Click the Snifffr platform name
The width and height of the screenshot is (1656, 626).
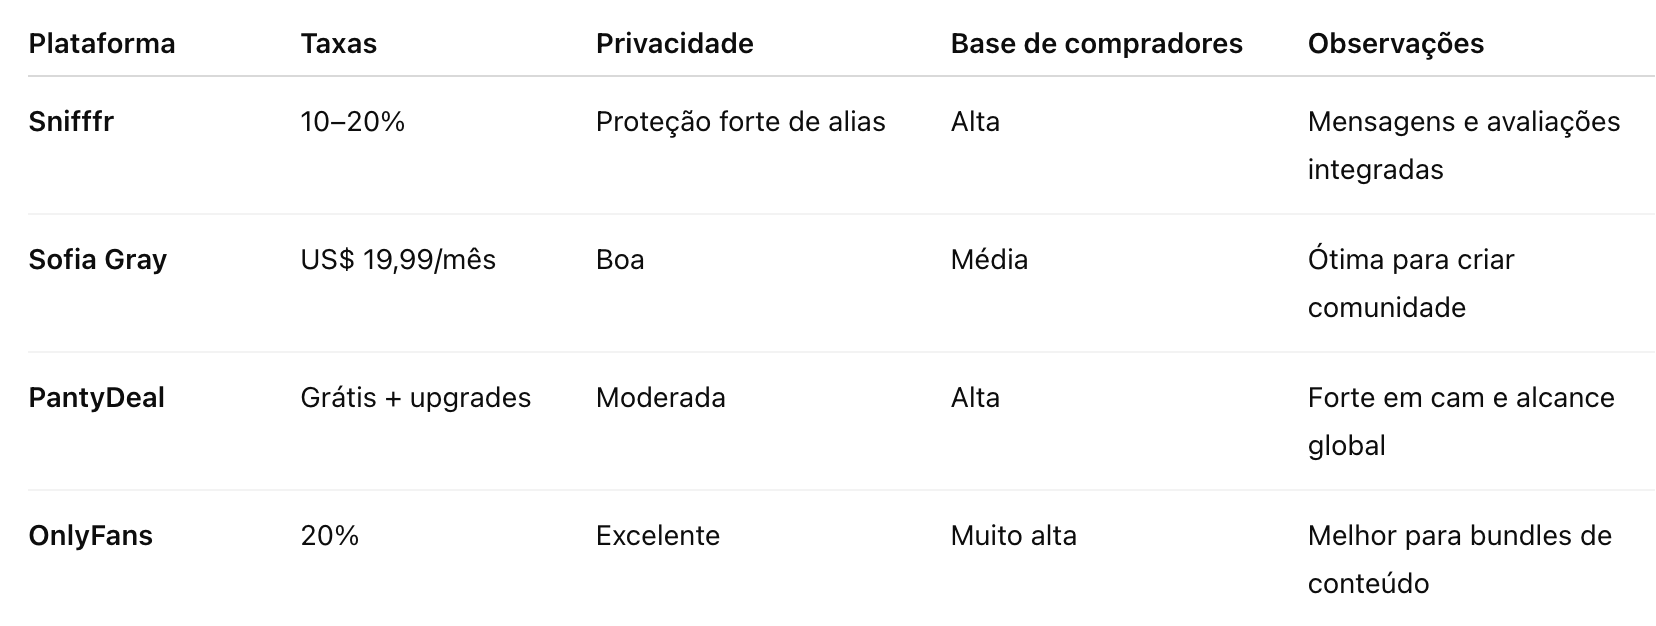[71, 122]
